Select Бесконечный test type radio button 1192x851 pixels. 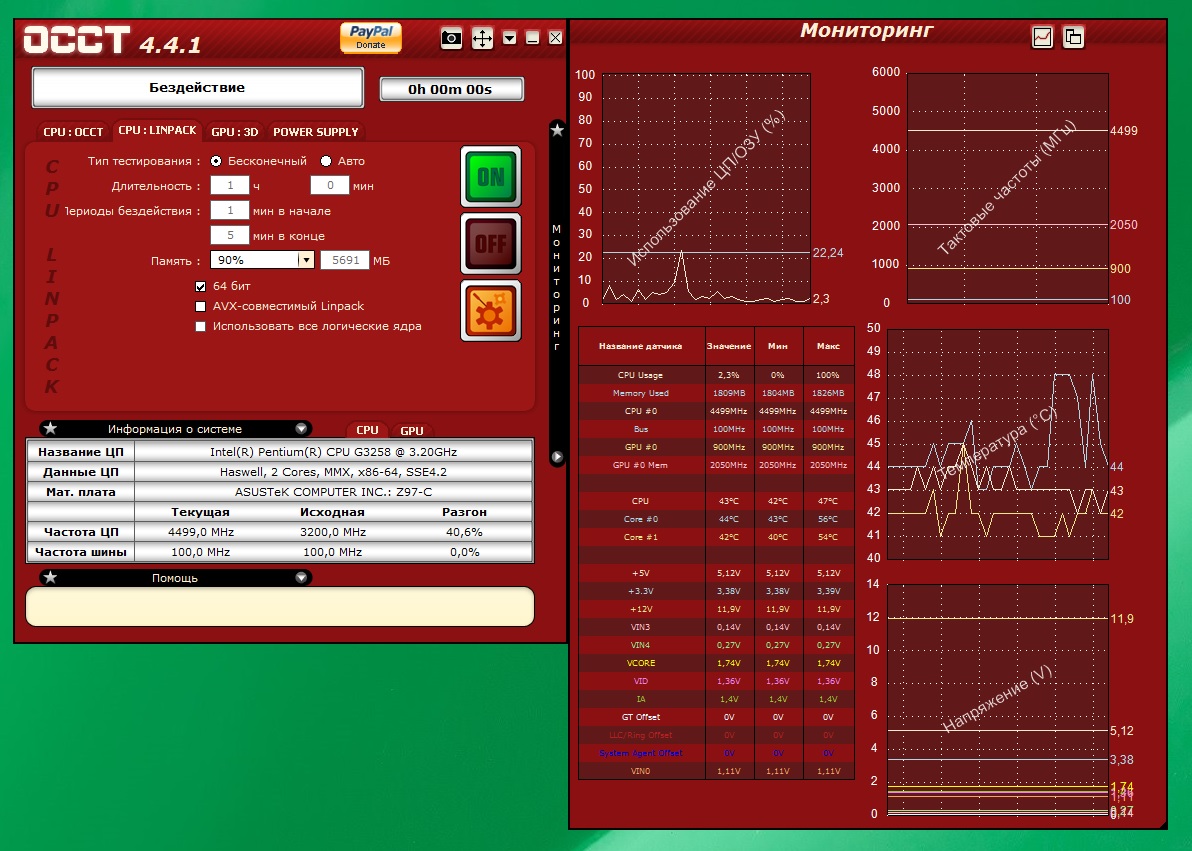217,161
